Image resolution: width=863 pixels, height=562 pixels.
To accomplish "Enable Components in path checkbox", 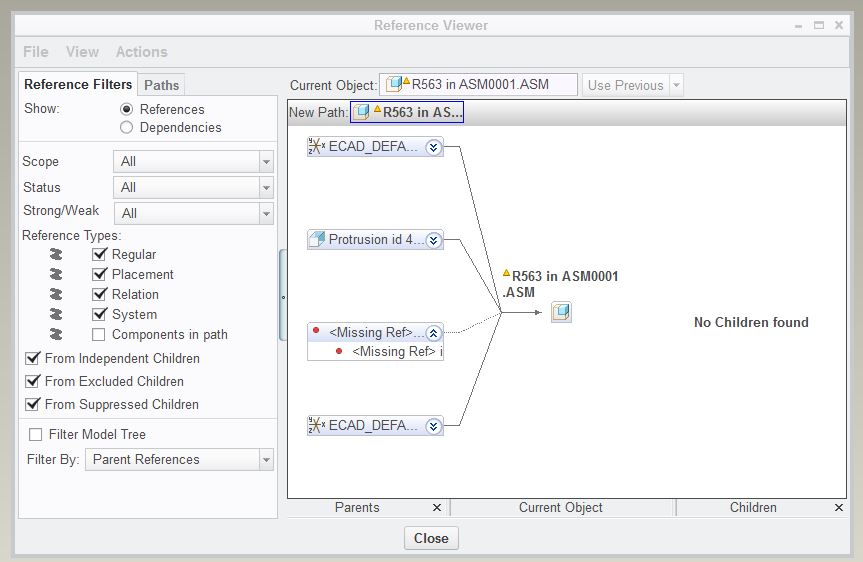I will pos(99,334).
